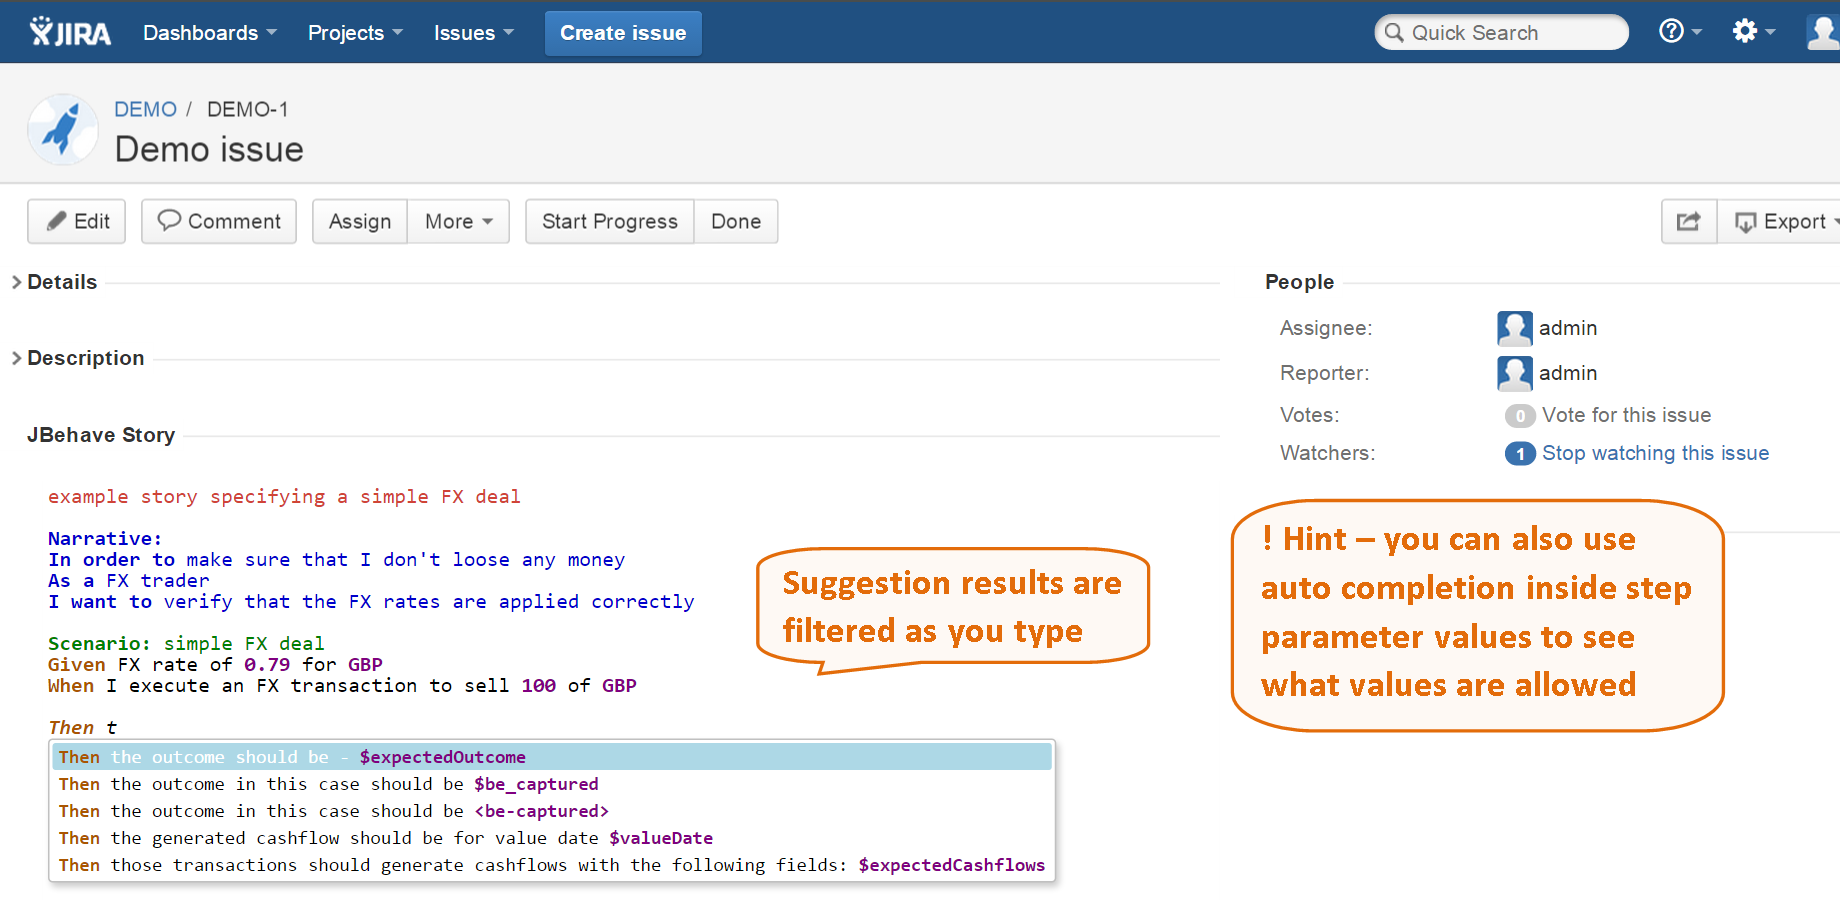Viewport: 1840px width, 900px height.
Task: Click the reporter admin avatar
Action: 1515,373
